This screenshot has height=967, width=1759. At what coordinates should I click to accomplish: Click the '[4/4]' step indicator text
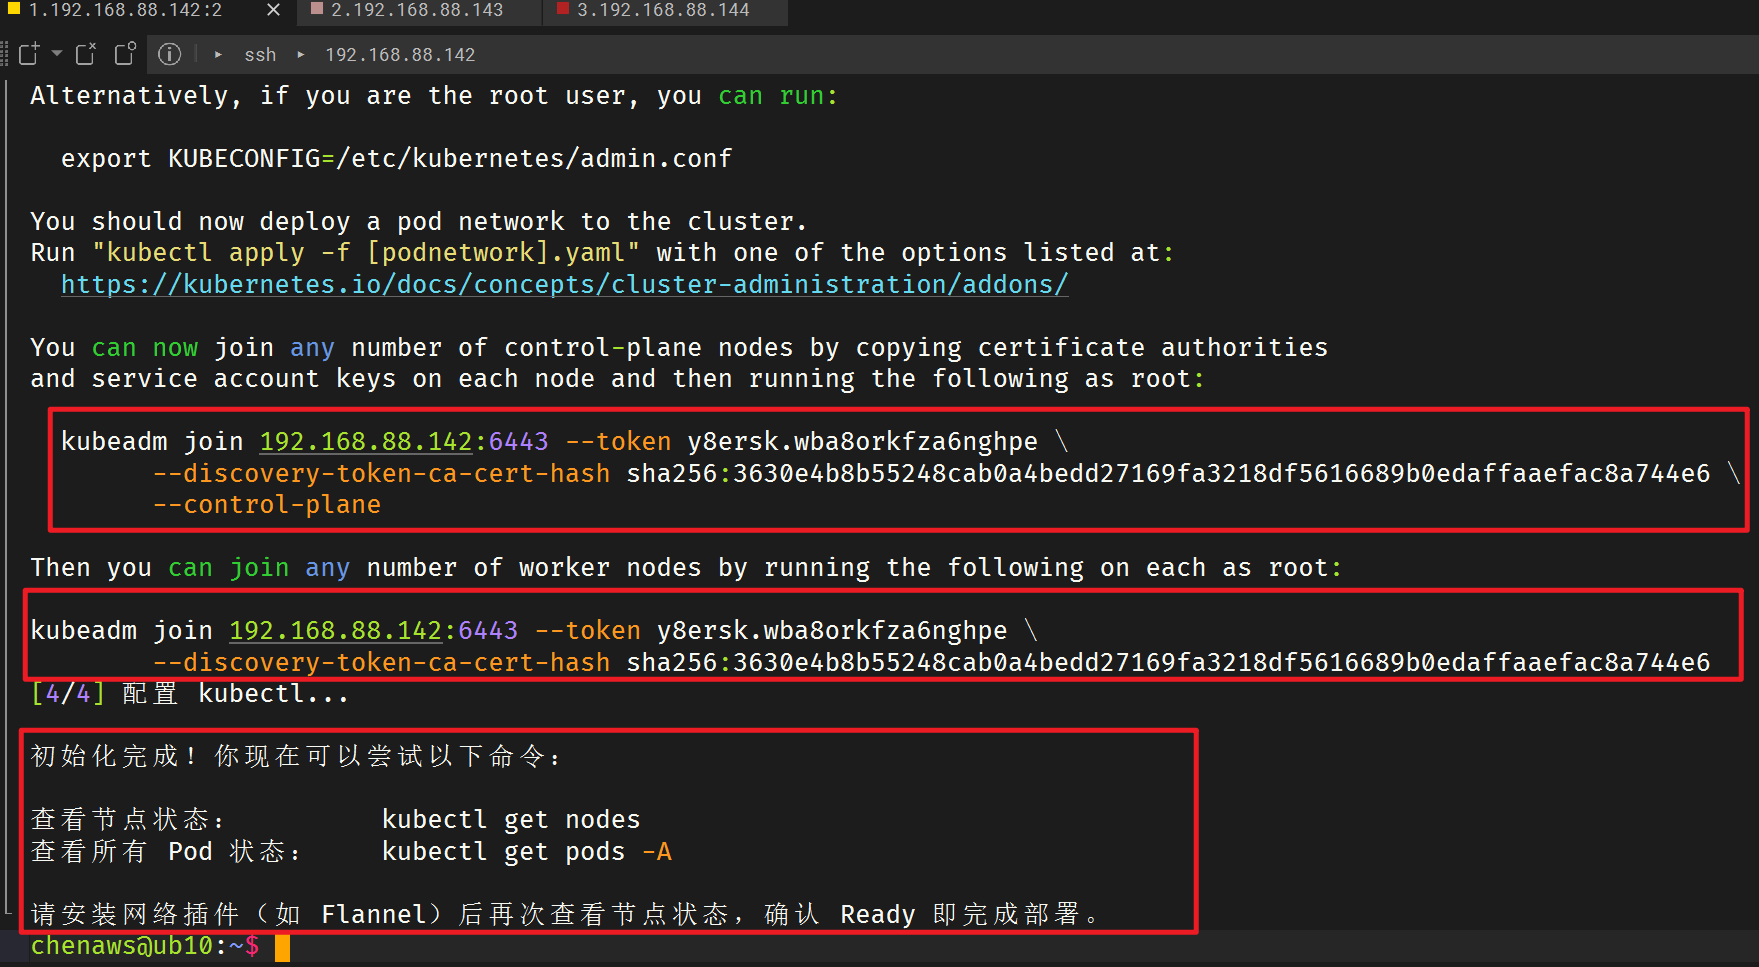(68, 694)
